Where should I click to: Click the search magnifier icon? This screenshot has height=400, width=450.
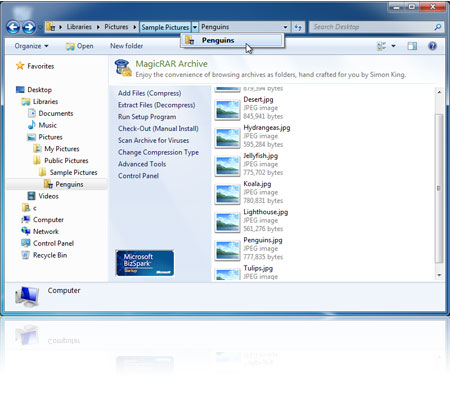point(438,27)
